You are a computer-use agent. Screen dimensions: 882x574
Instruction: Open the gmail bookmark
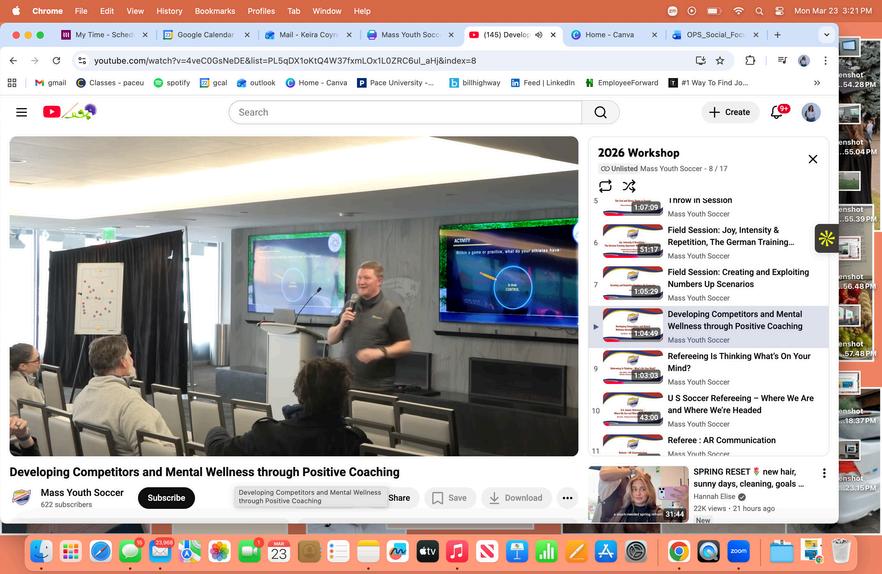pos(51,83)
